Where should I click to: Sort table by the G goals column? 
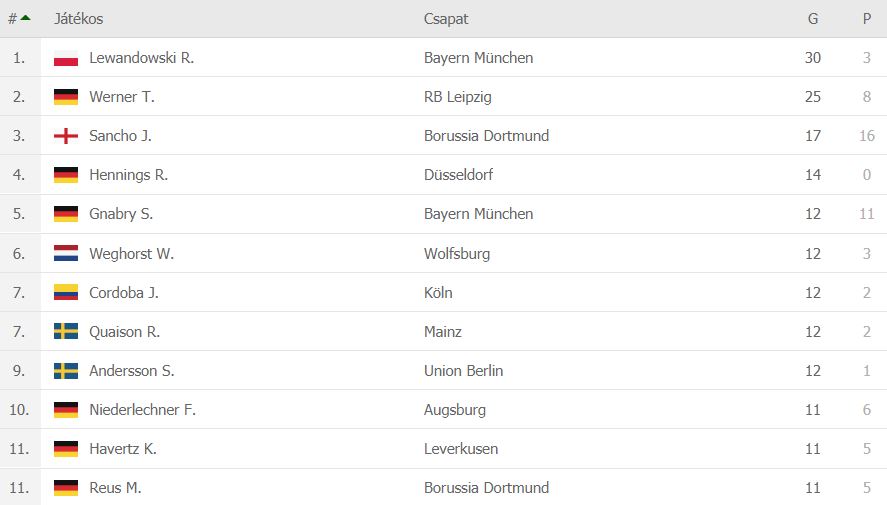[813, 19]
